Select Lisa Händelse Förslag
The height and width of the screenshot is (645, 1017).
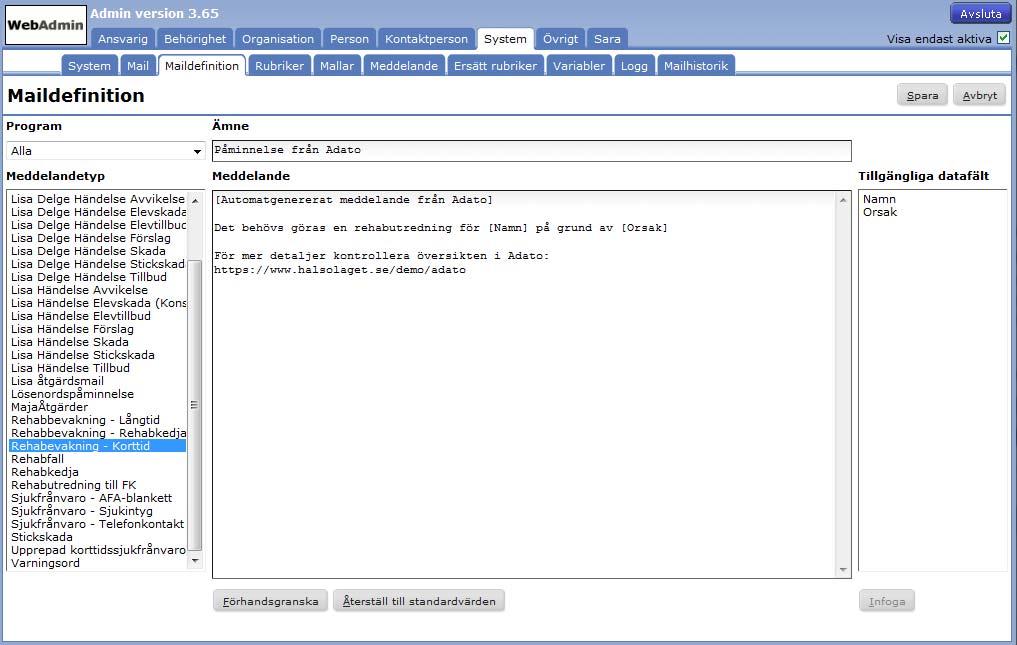pos(98,329)
